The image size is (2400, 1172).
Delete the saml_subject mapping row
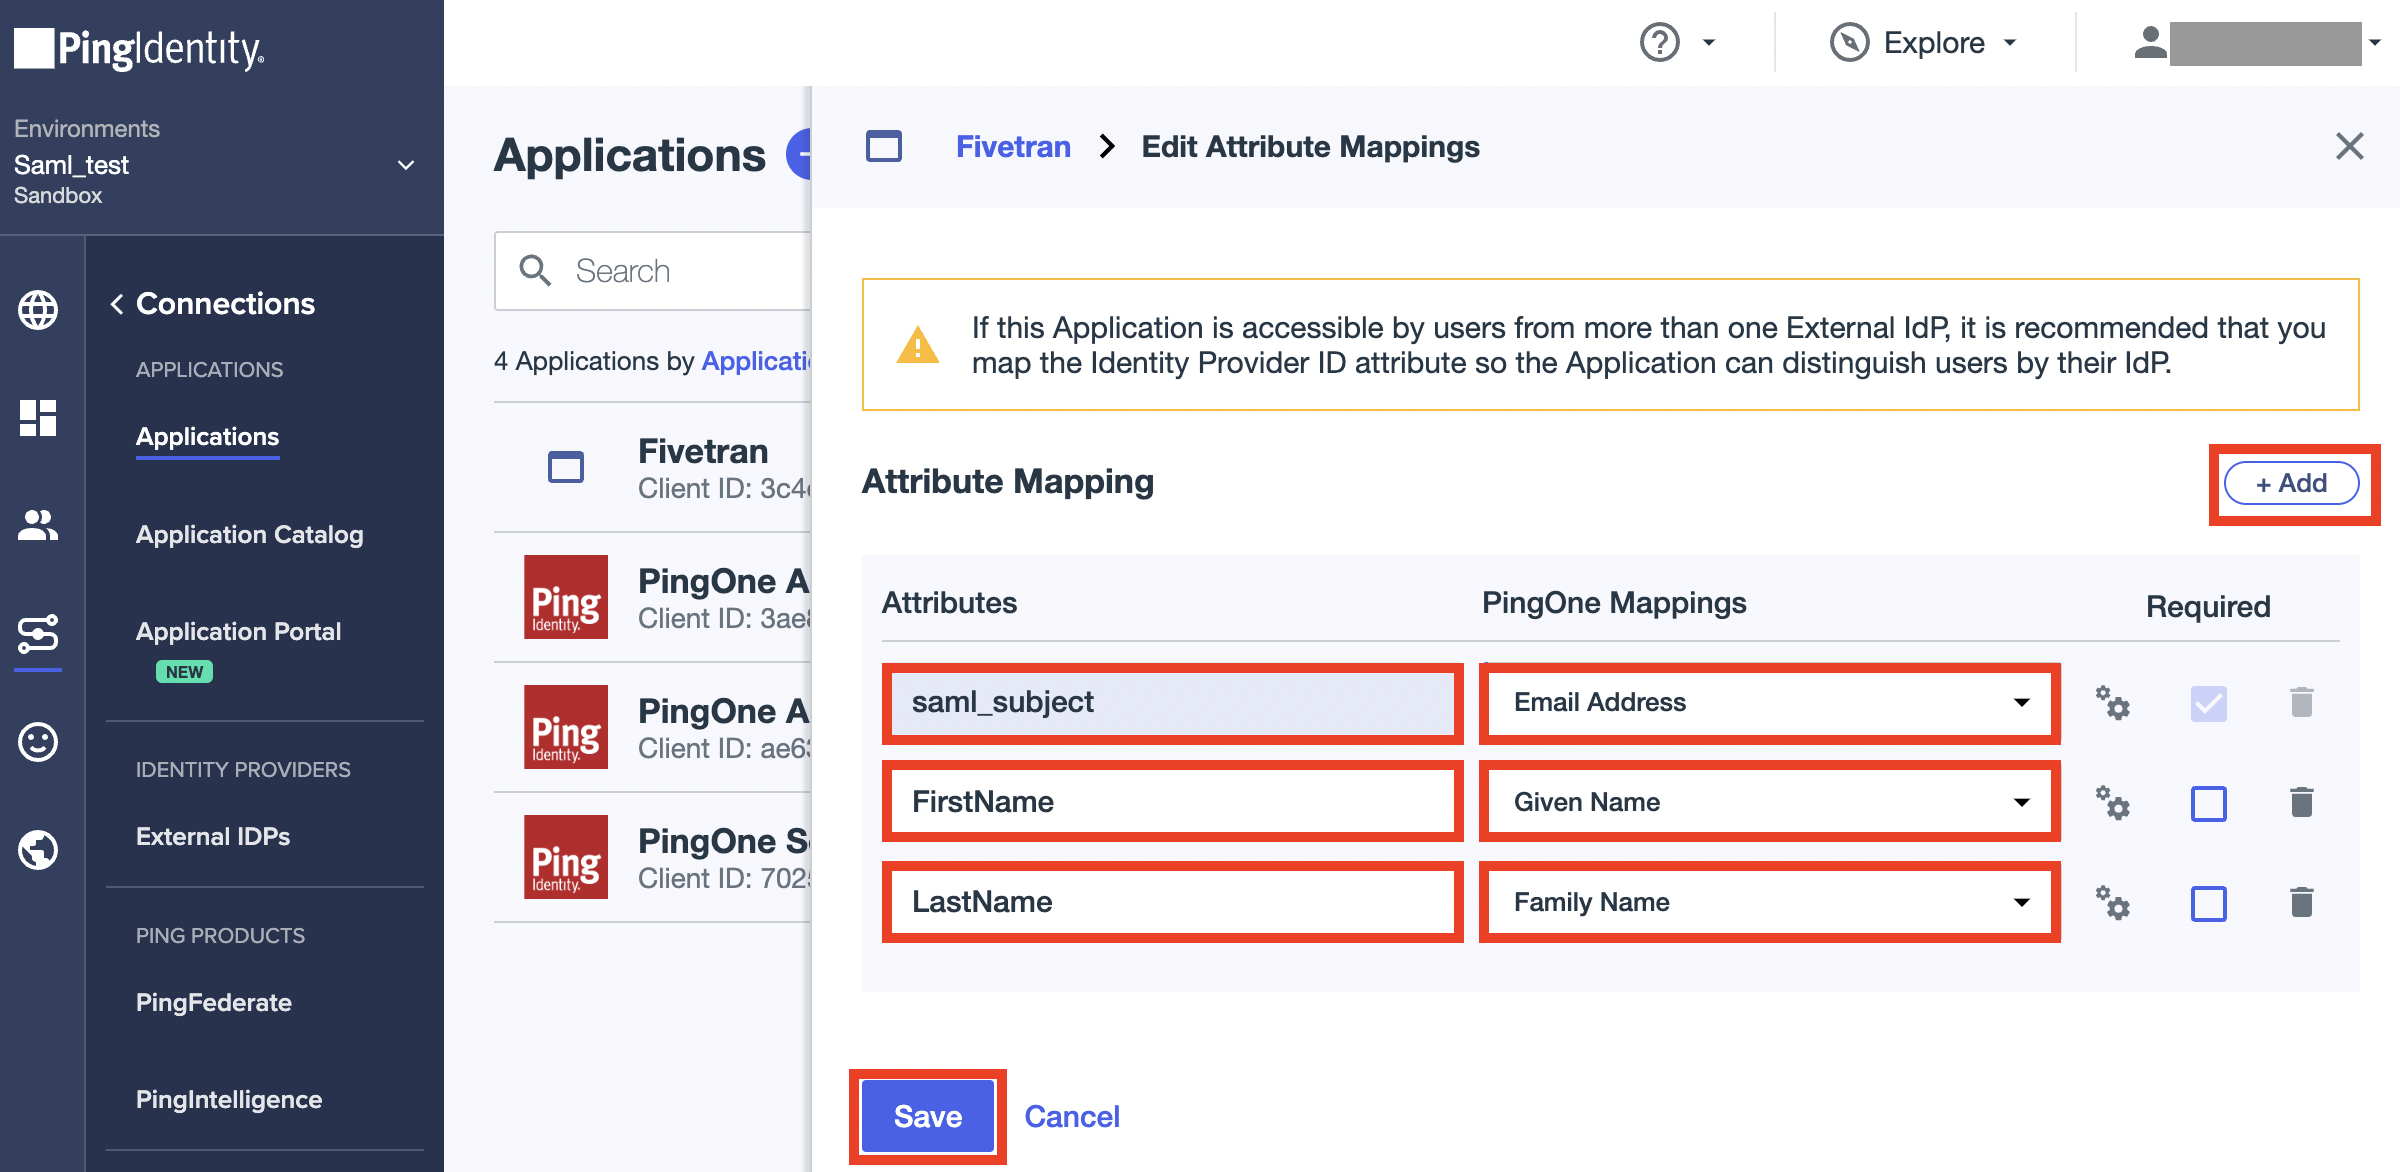[2302, 702]
